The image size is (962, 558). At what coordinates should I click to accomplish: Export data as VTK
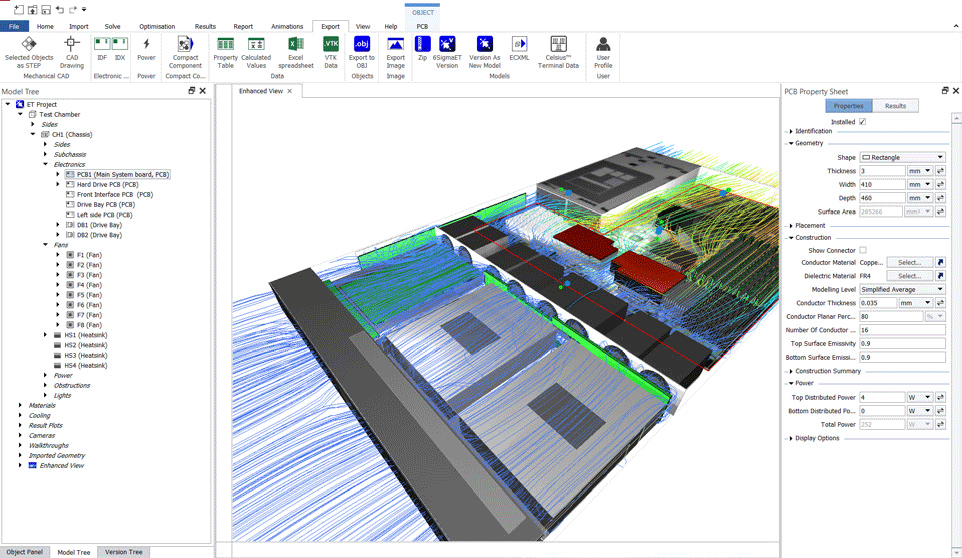331,45
